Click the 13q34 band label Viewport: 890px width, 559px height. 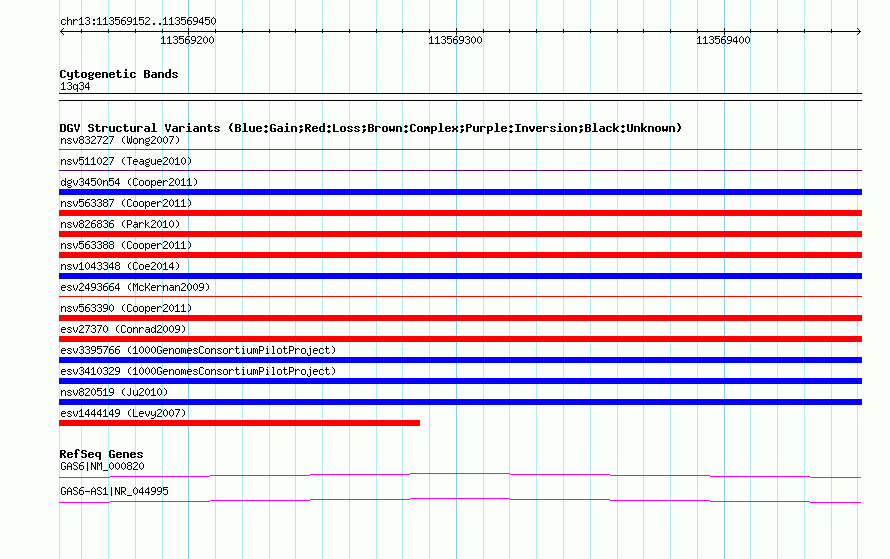pyautogui.click(x=75, y=86)
